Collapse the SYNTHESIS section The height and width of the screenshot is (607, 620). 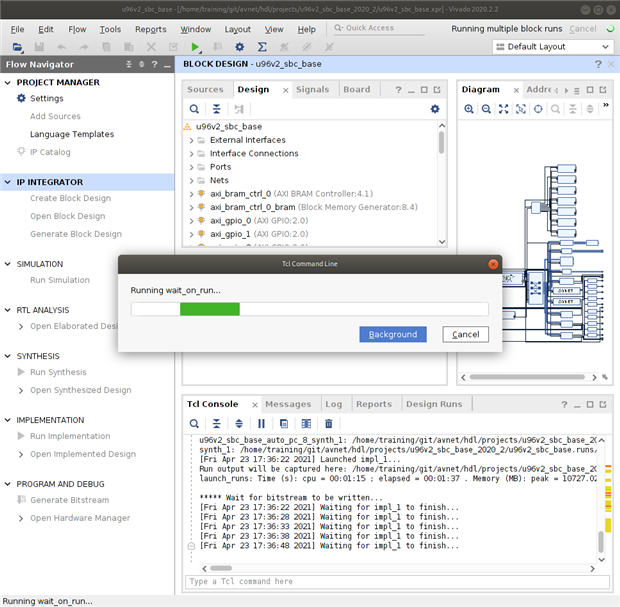pyautogui.click(x=8, y=356)
